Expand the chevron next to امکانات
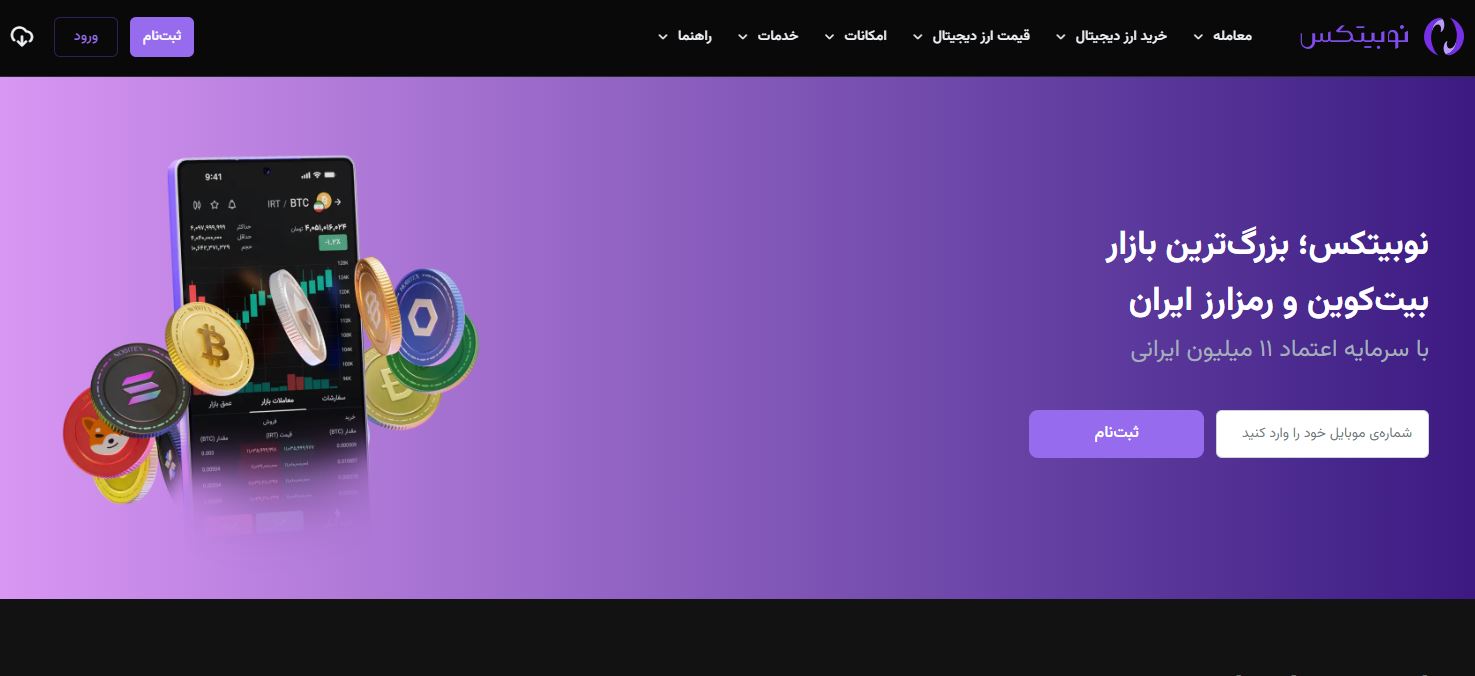The image size is (1475, 676). tap(829, 37)
